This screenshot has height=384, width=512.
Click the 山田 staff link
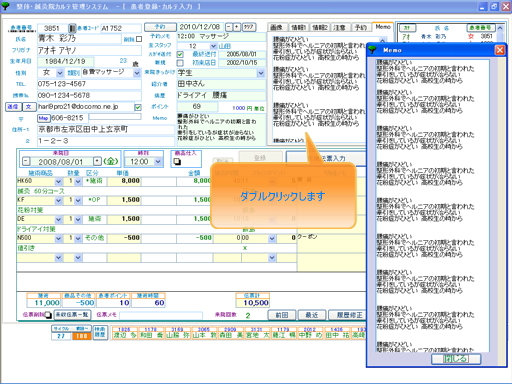pos(225,46)
